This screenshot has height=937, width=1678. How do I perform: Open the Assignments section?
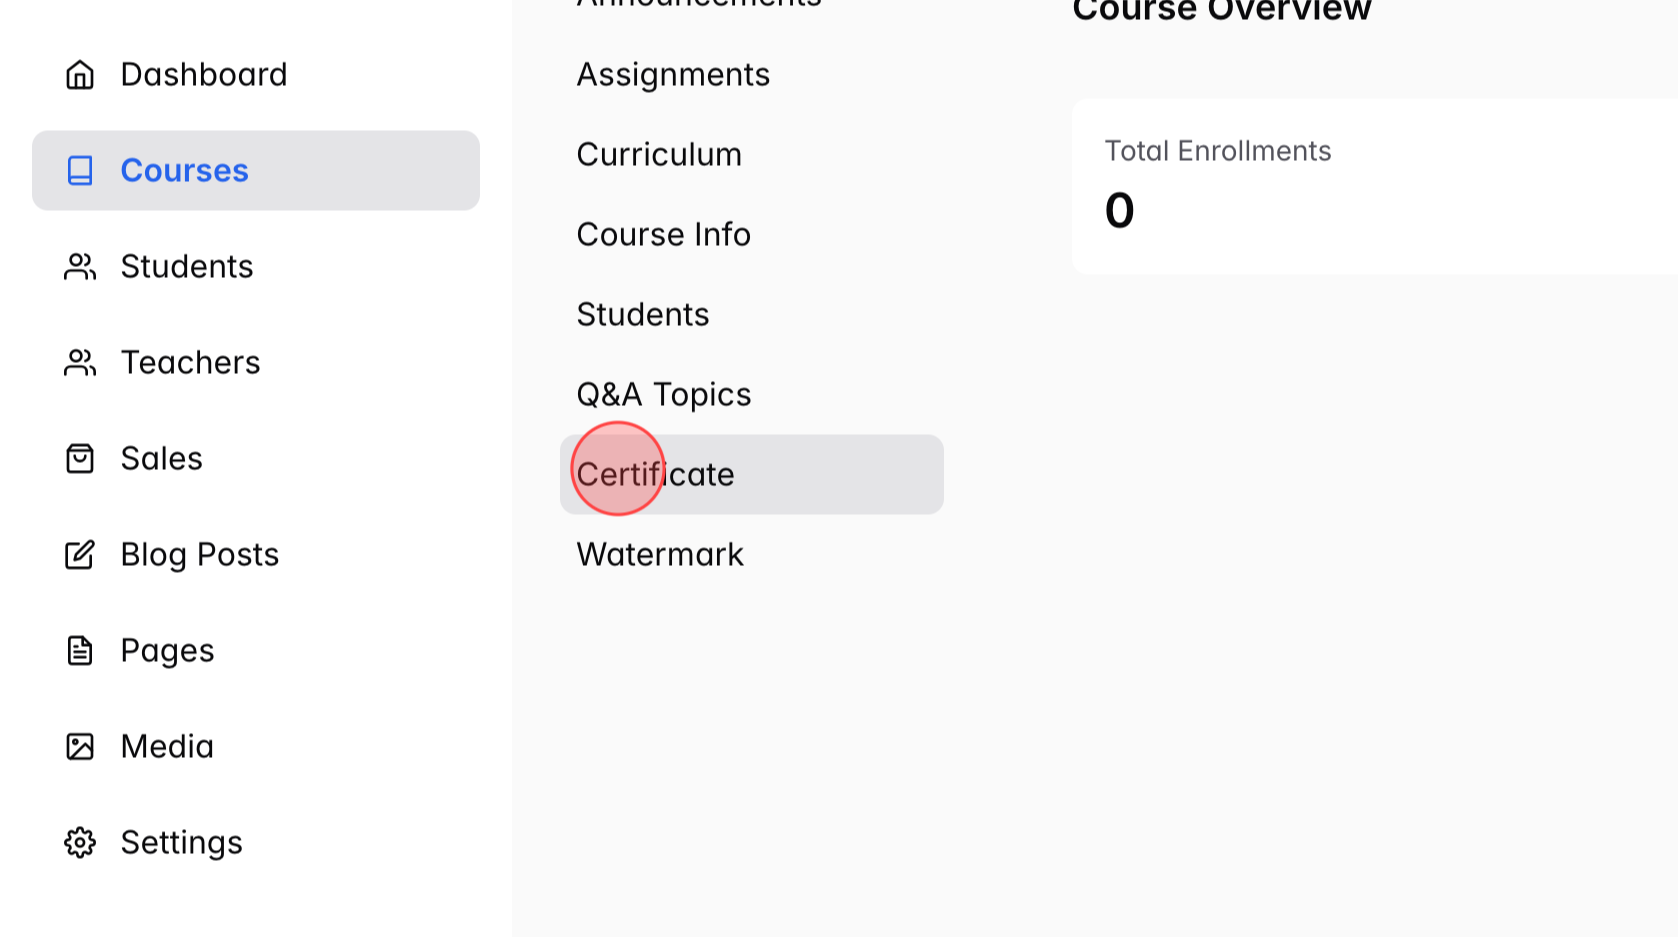point(673,74)
